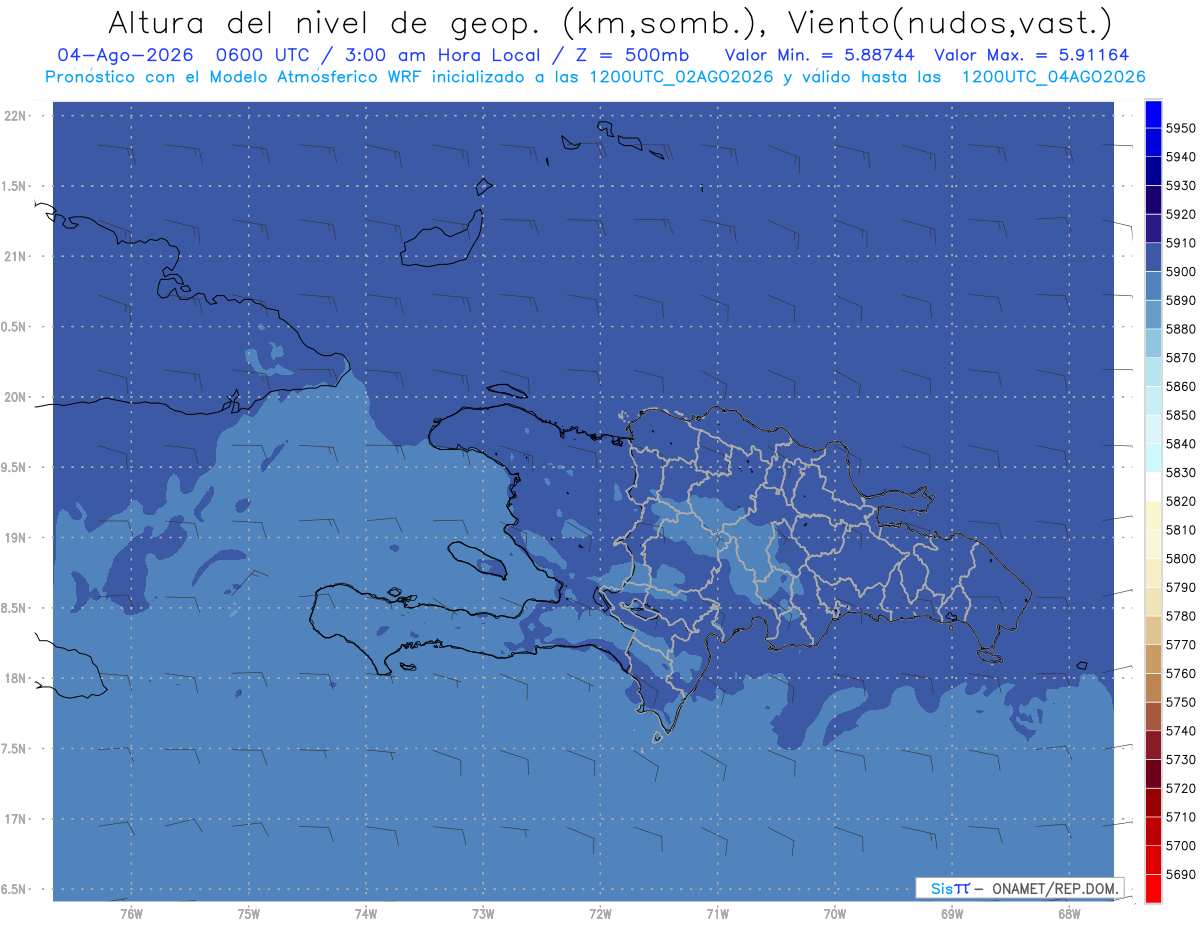The width and height of the screenshot is (1200, 927).
Task: Click the 70W longitude label
Action: pos(835,914)
